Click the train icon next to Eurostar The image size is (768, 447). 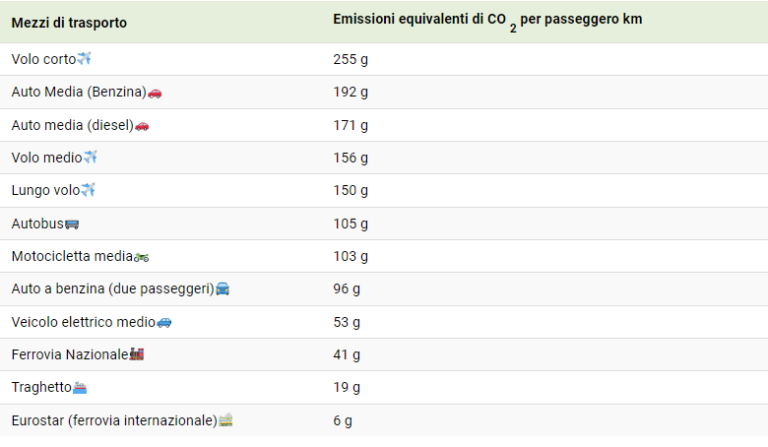(225, 420)
